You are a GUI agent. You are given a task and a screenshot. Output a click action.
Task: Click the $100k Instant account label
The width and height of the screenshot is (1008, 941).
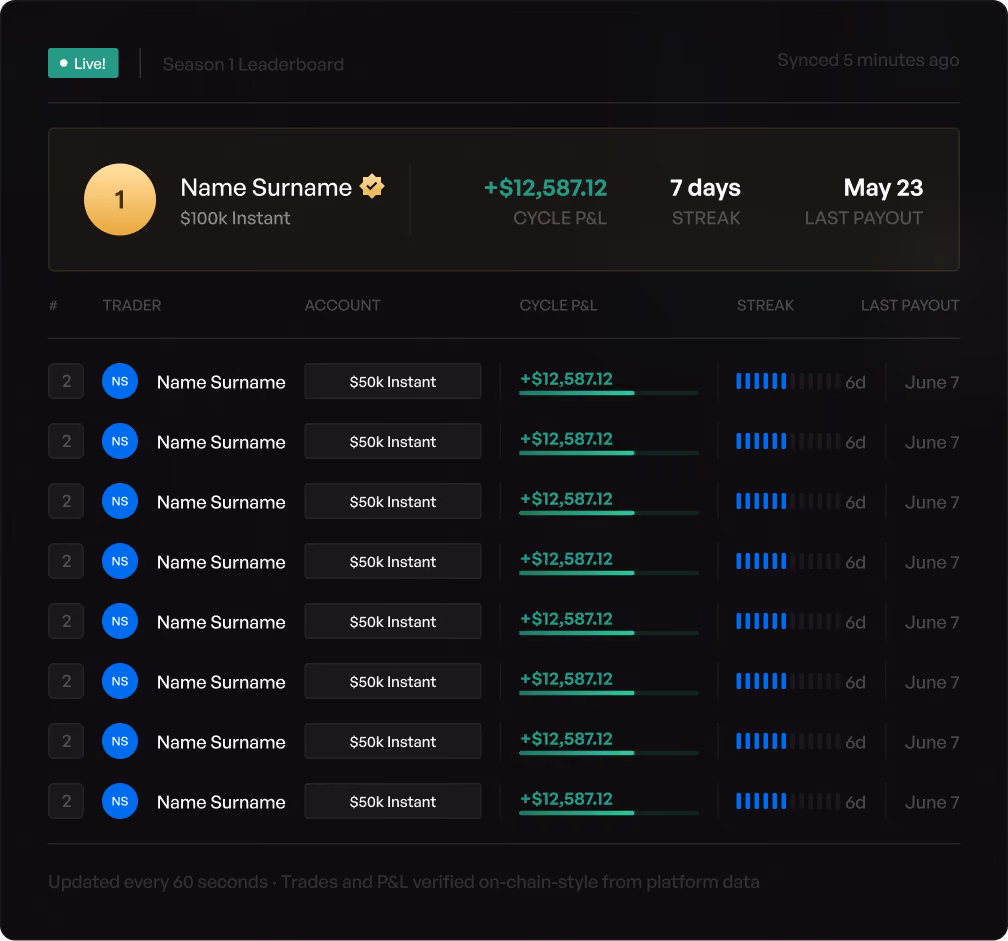[x=235, y=218]
